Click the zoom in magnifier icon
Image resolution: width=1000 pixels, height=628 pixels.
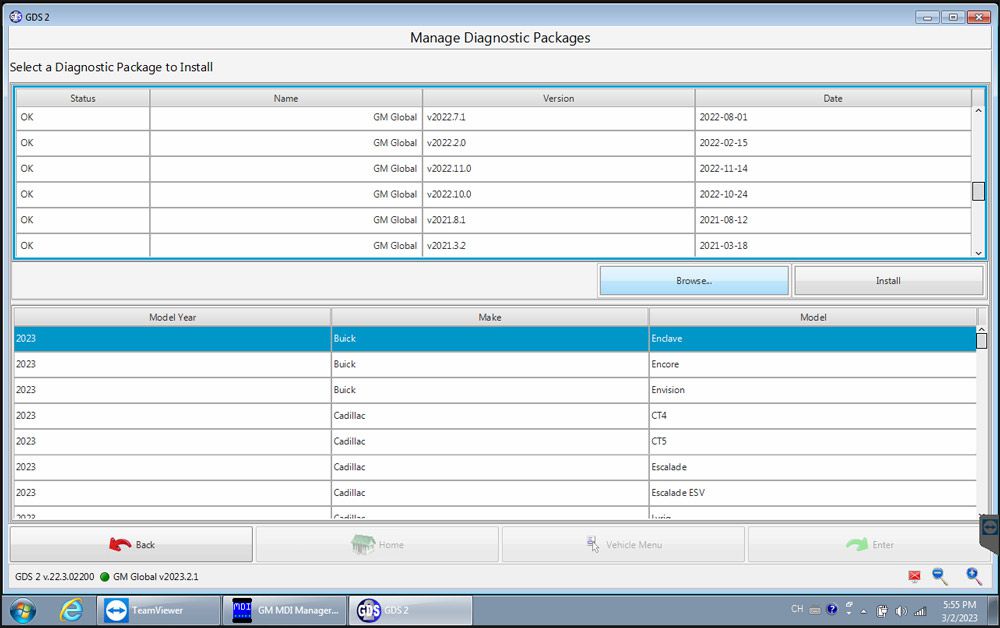point(973,576)
